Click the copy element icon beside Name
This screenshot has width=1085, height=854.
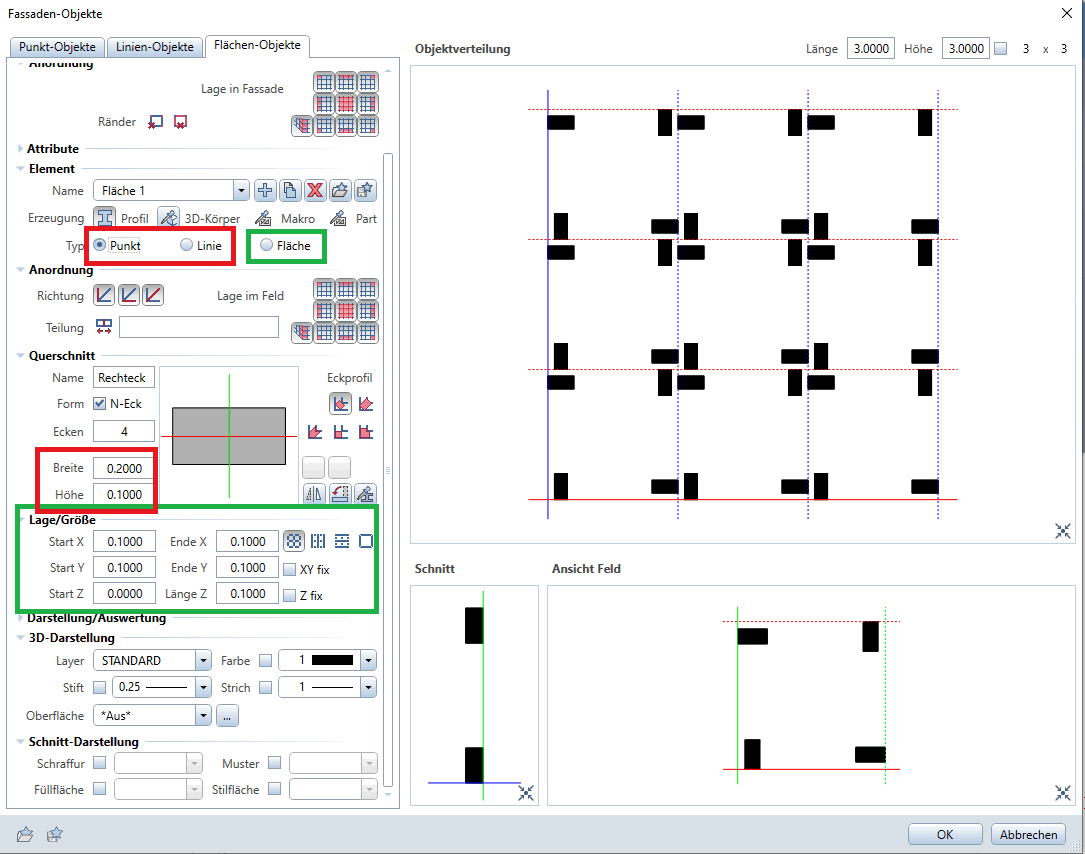click(x=290, y=191)
